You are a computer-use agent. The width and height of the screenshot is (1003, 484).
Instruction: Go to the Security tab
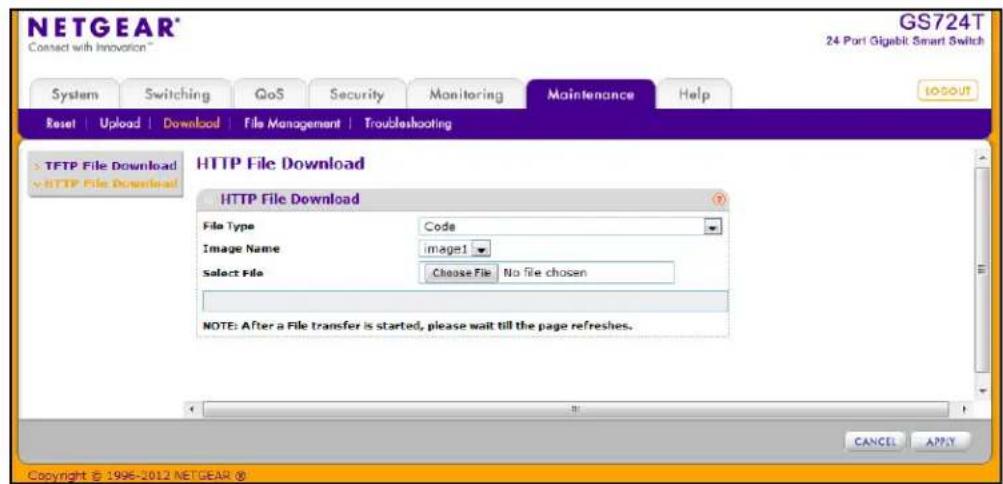[357, 95]
